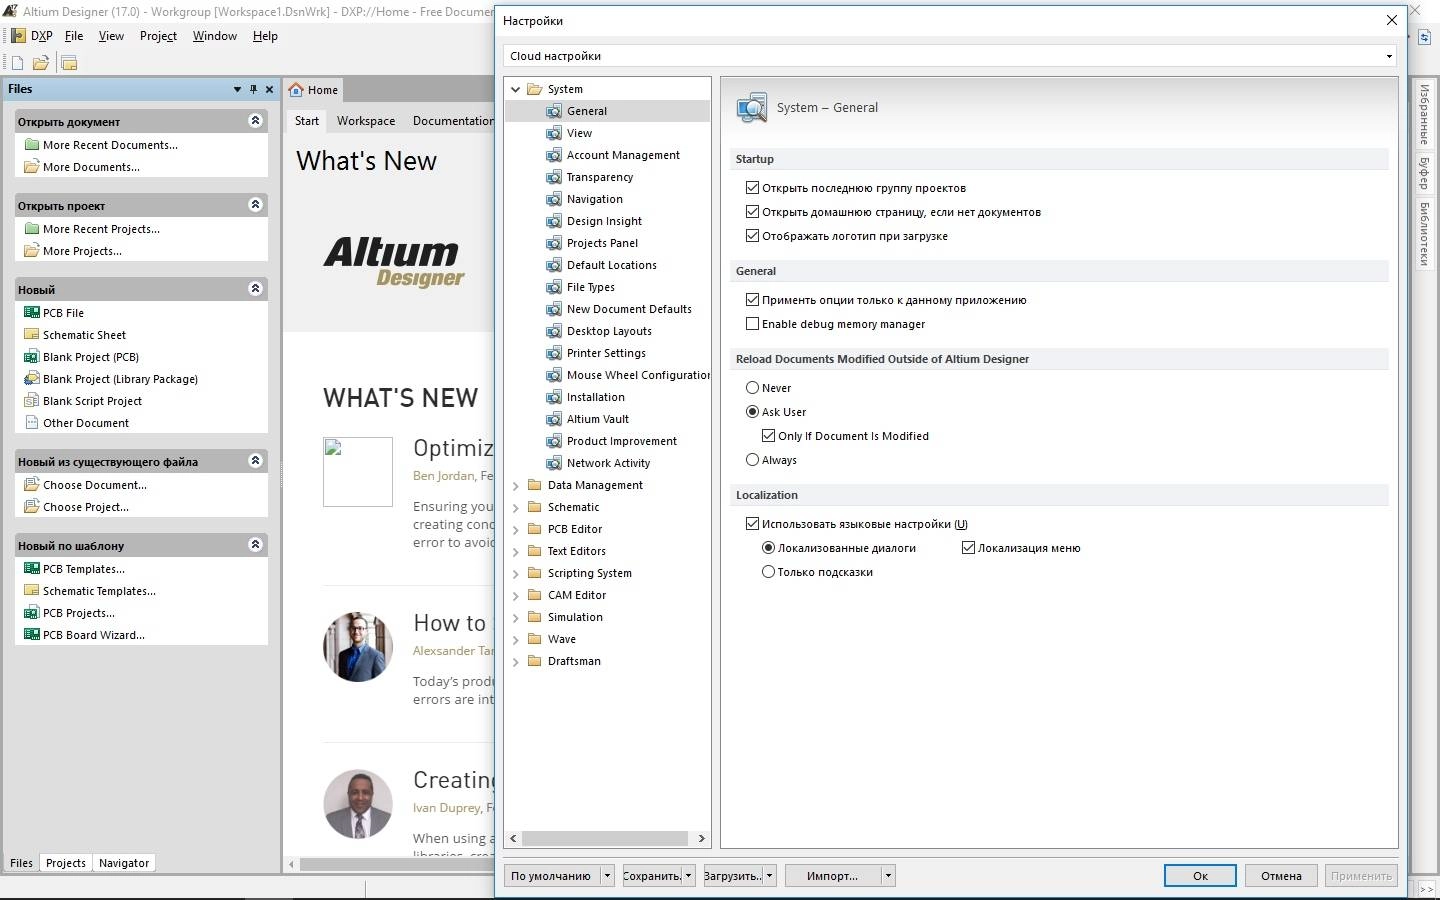Click the PCB Board Wizard icon
This screenshot has height=900, width=1440.
point(32,635)
